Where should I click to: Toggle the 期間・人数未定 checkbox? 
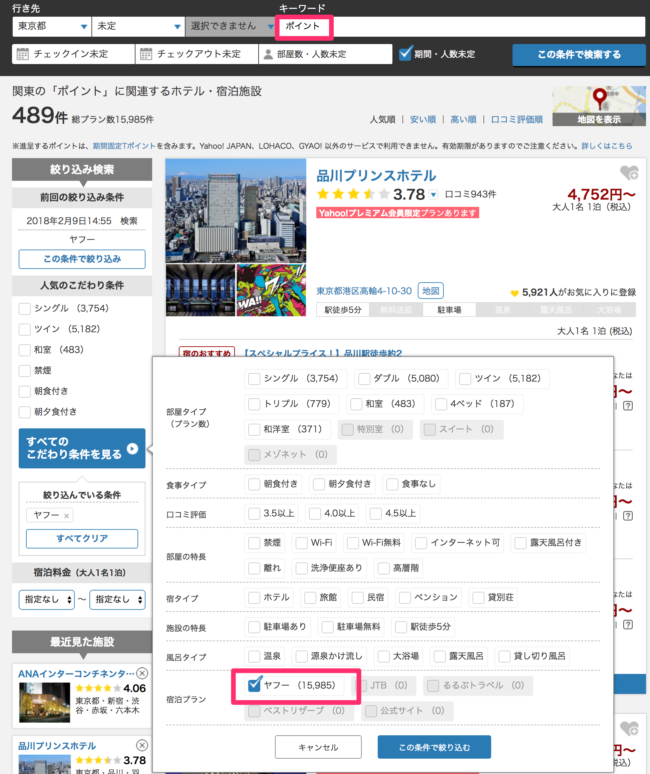click(406, 53)
